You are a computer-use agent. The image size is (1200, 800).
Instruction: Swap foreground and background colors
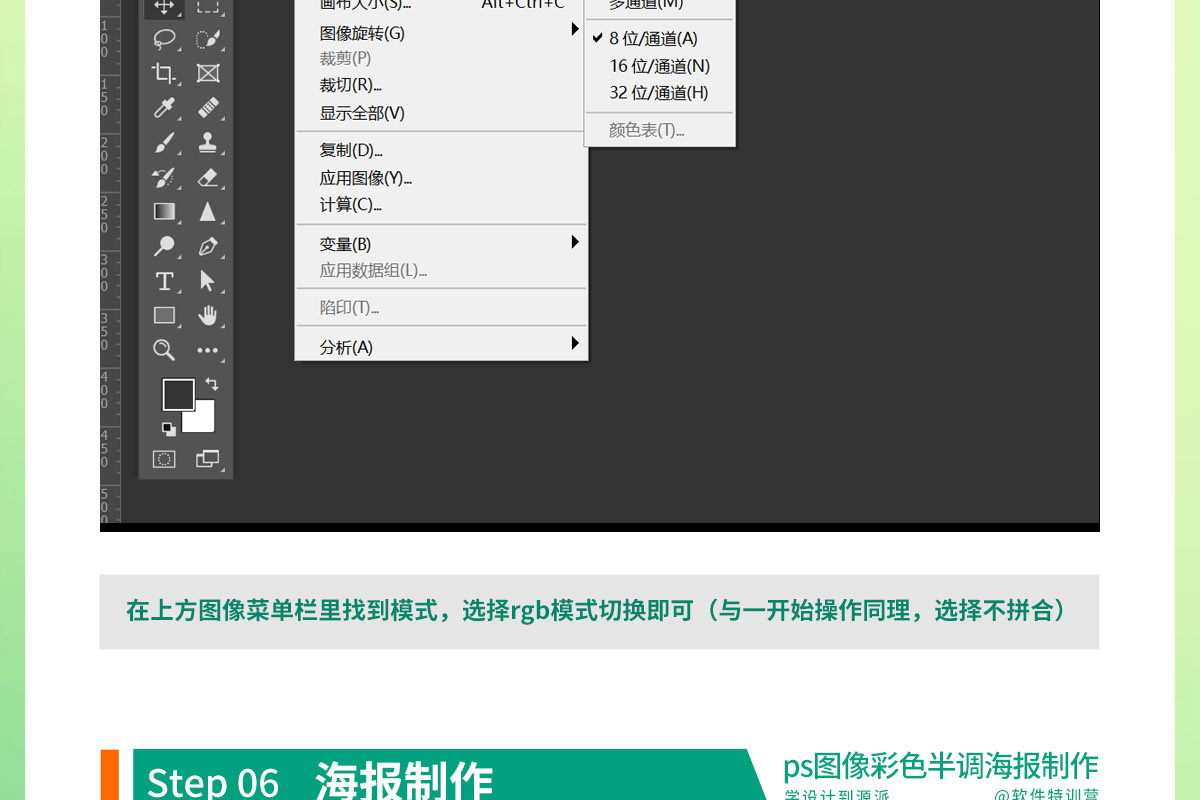pyautogui.click(x=212, y=383)
